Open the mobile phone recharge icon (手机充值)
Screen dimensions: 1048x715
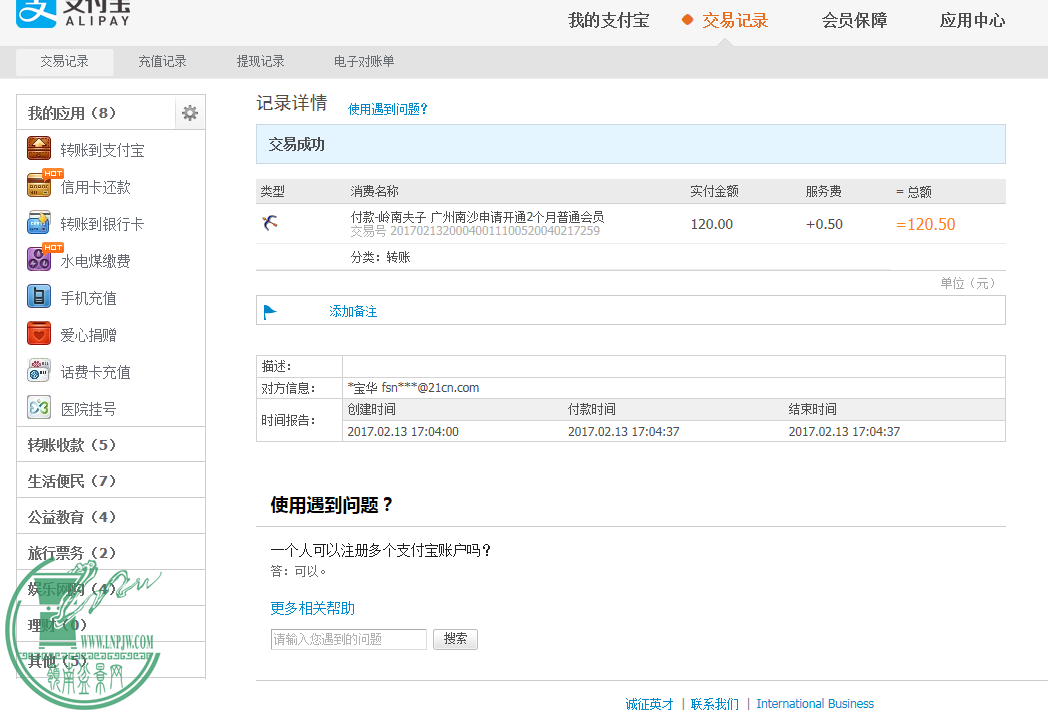pos(39,297)
